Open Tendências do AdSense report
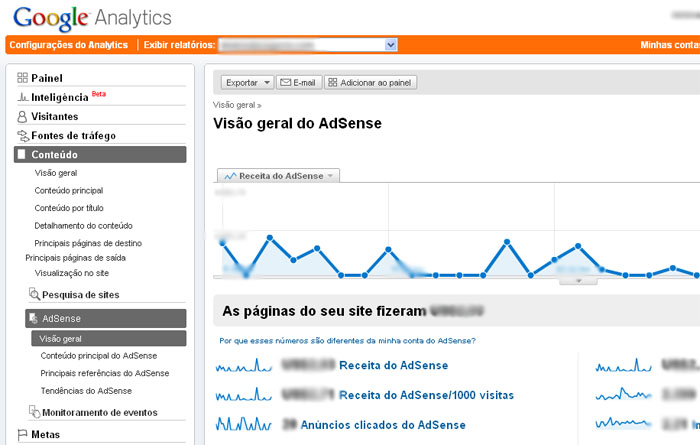This screenshot has width=700, height=445. click(86, 391)
